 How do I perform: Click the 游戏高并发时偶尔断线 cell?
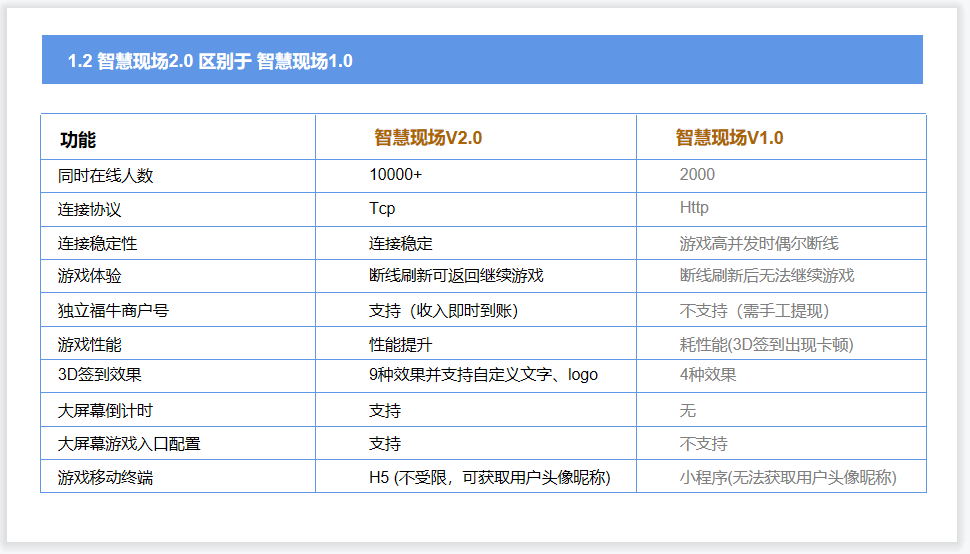coord(759,243)
